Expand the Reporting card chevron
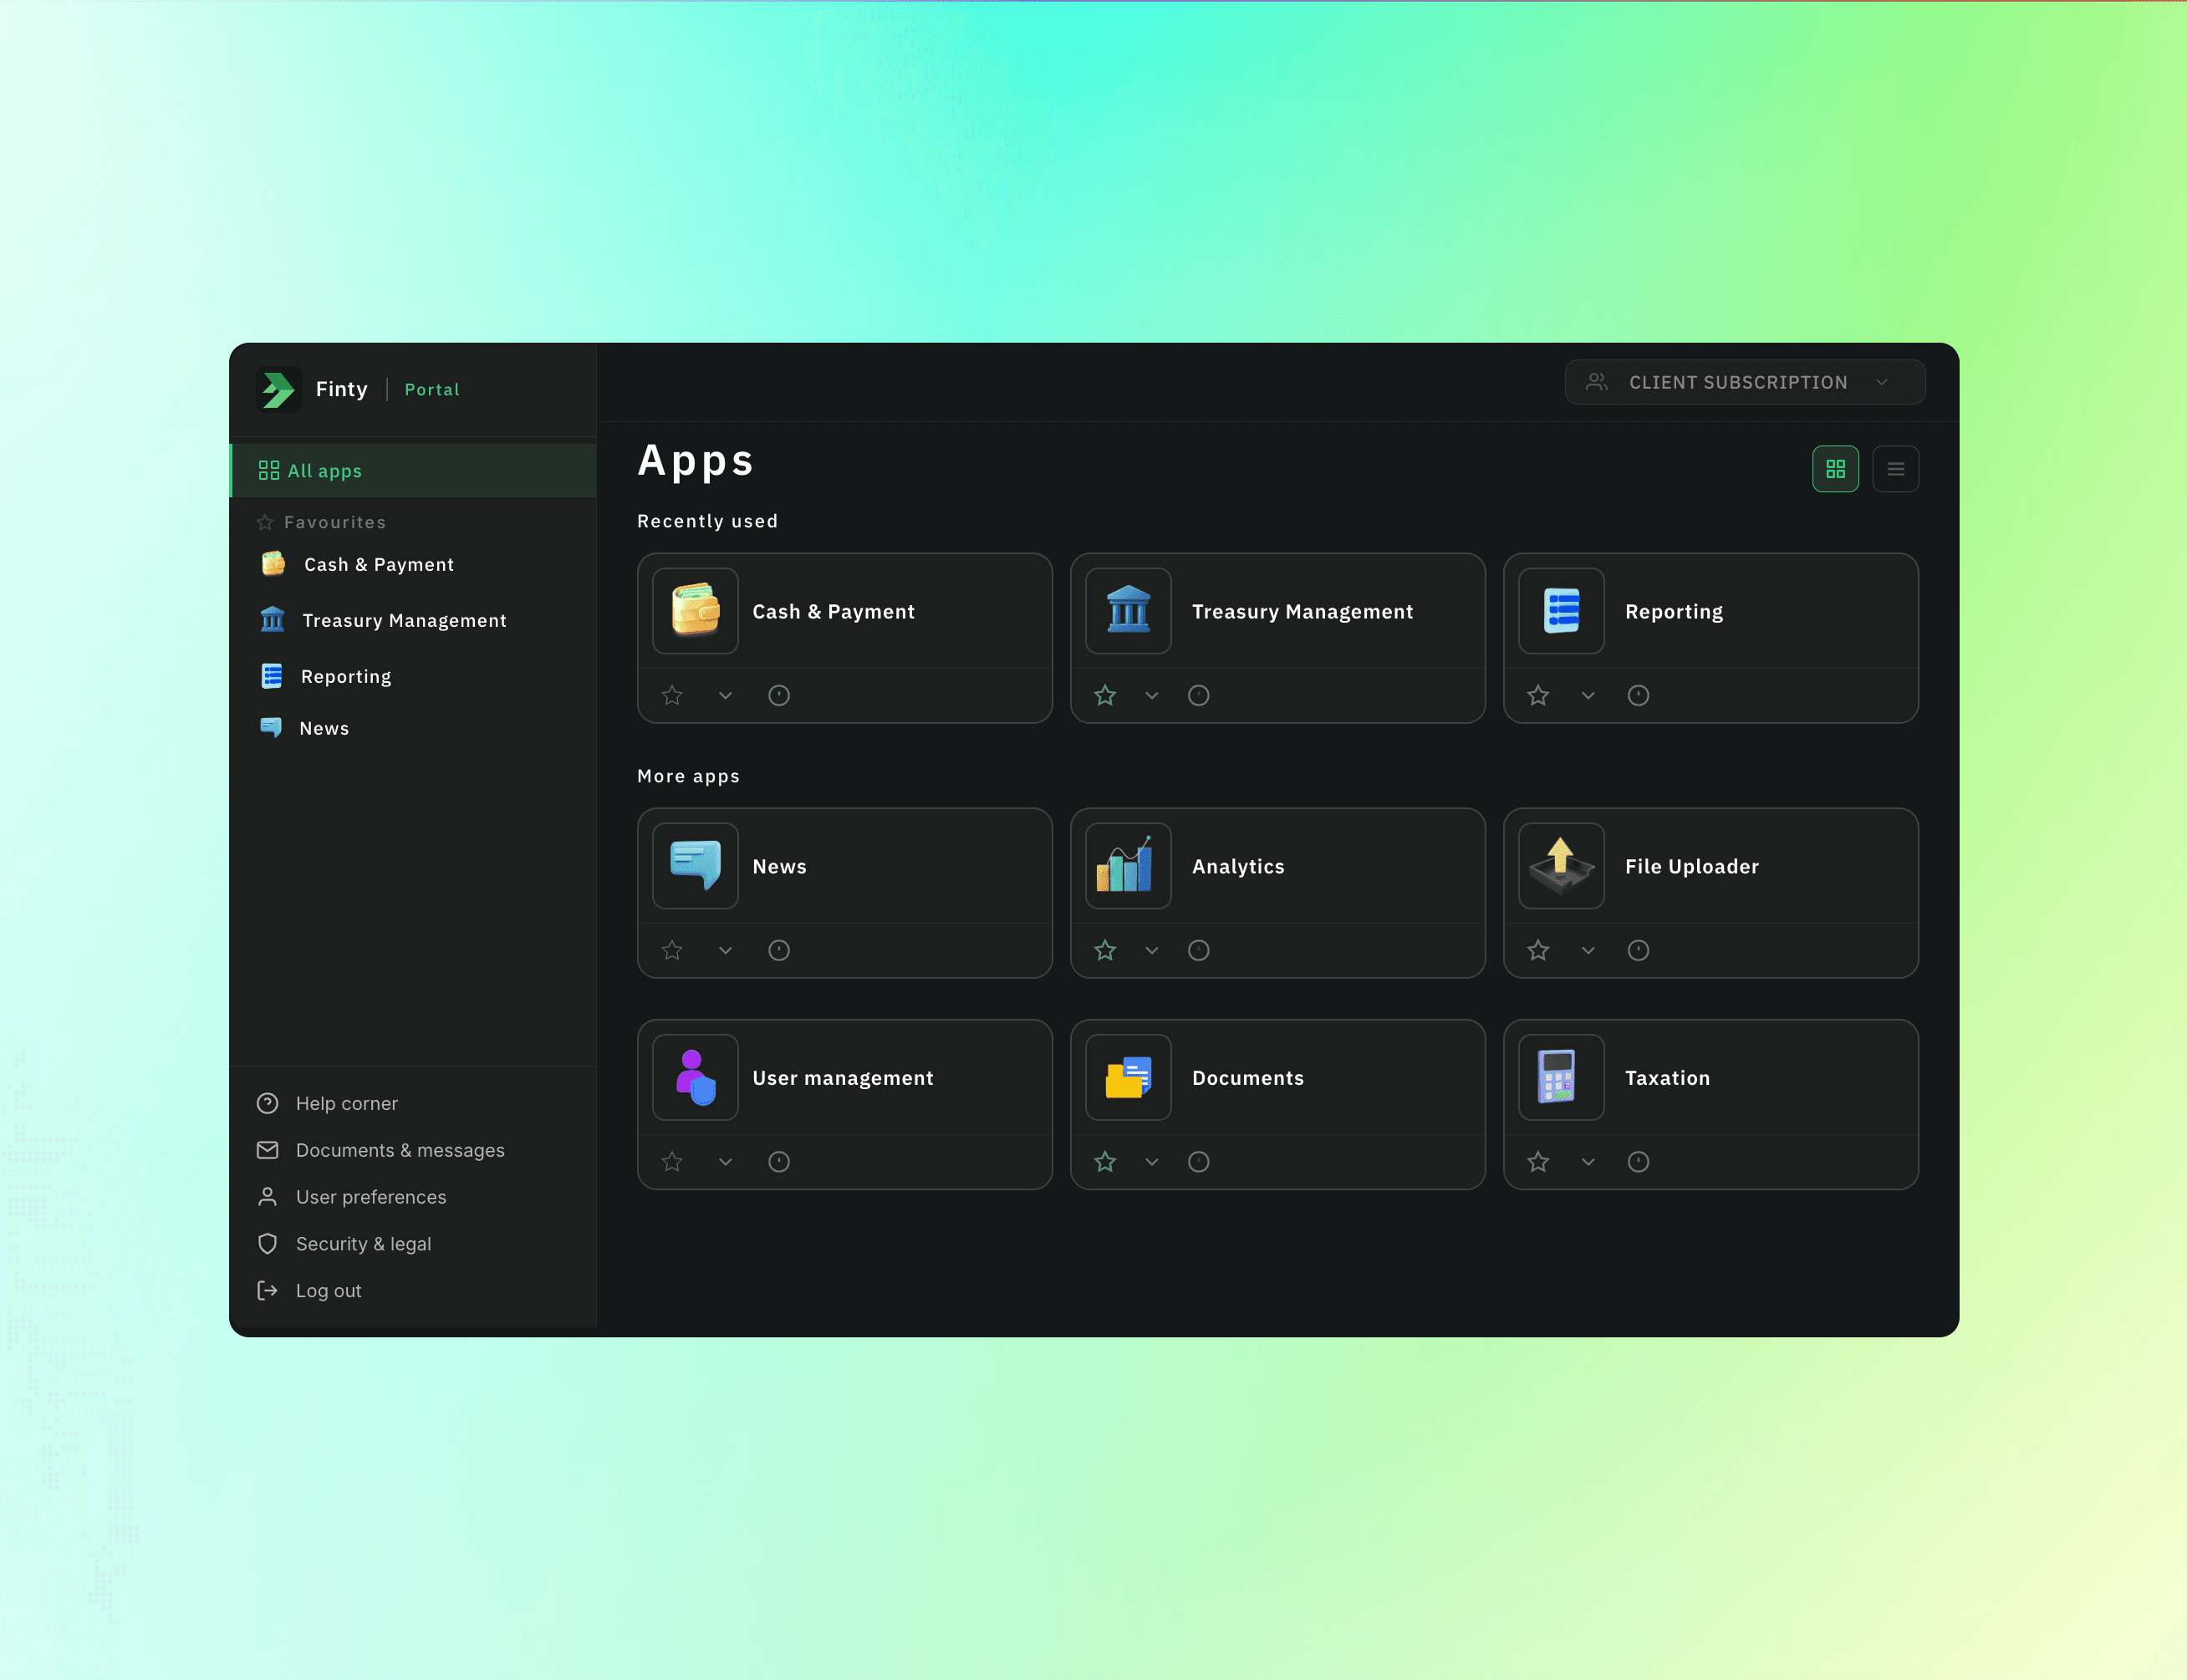 (x=1588, y=695)
